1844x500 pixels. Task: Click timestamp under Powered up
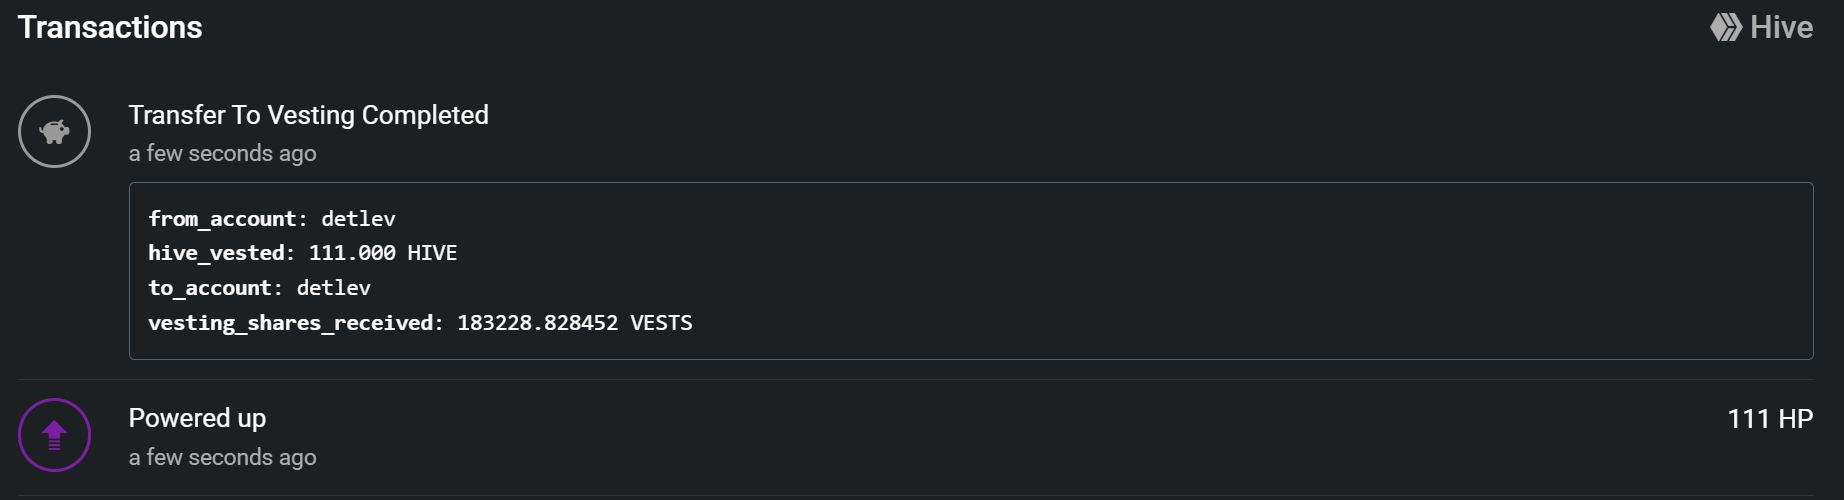[x=222, y=457]
